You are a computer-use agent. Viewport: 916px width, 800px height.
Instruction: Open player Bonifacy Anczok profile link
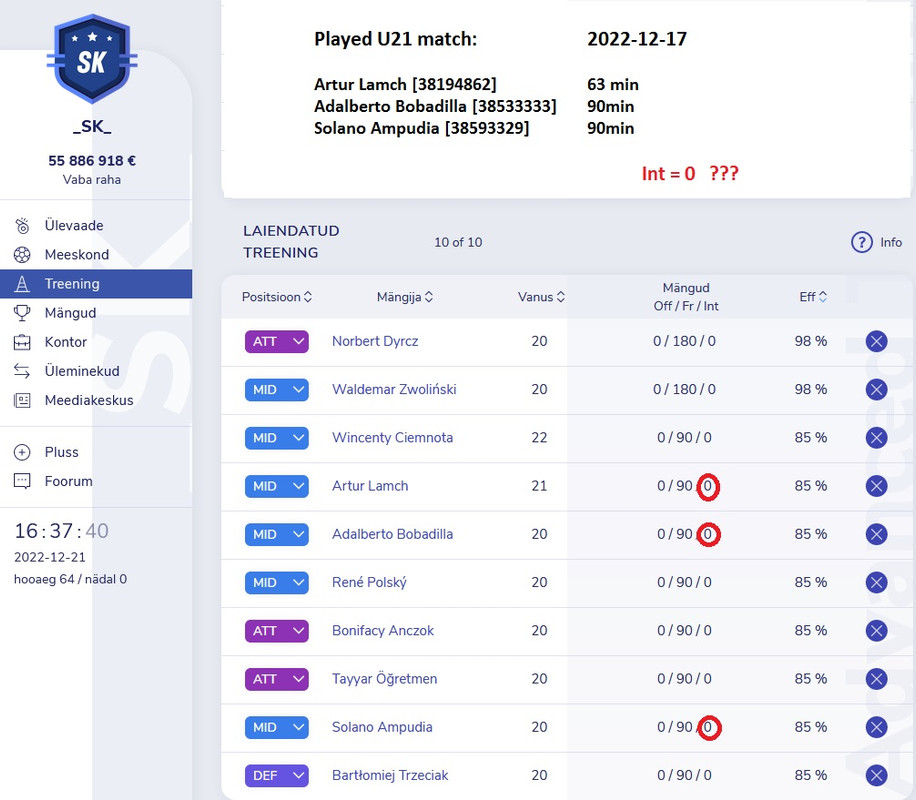[383, 631]
